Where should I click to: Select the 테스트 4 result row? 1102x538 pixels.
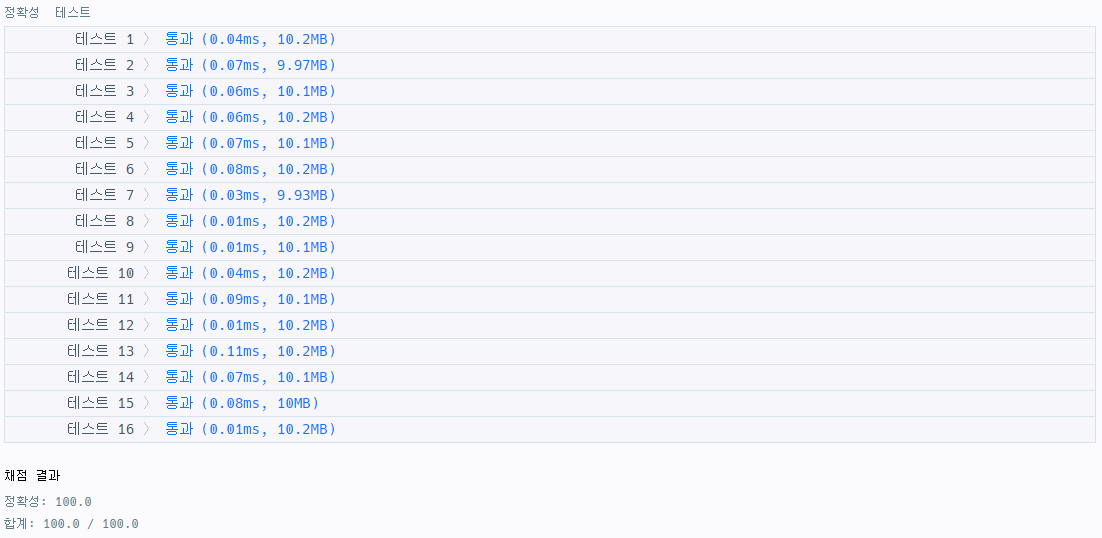[550, 117]
